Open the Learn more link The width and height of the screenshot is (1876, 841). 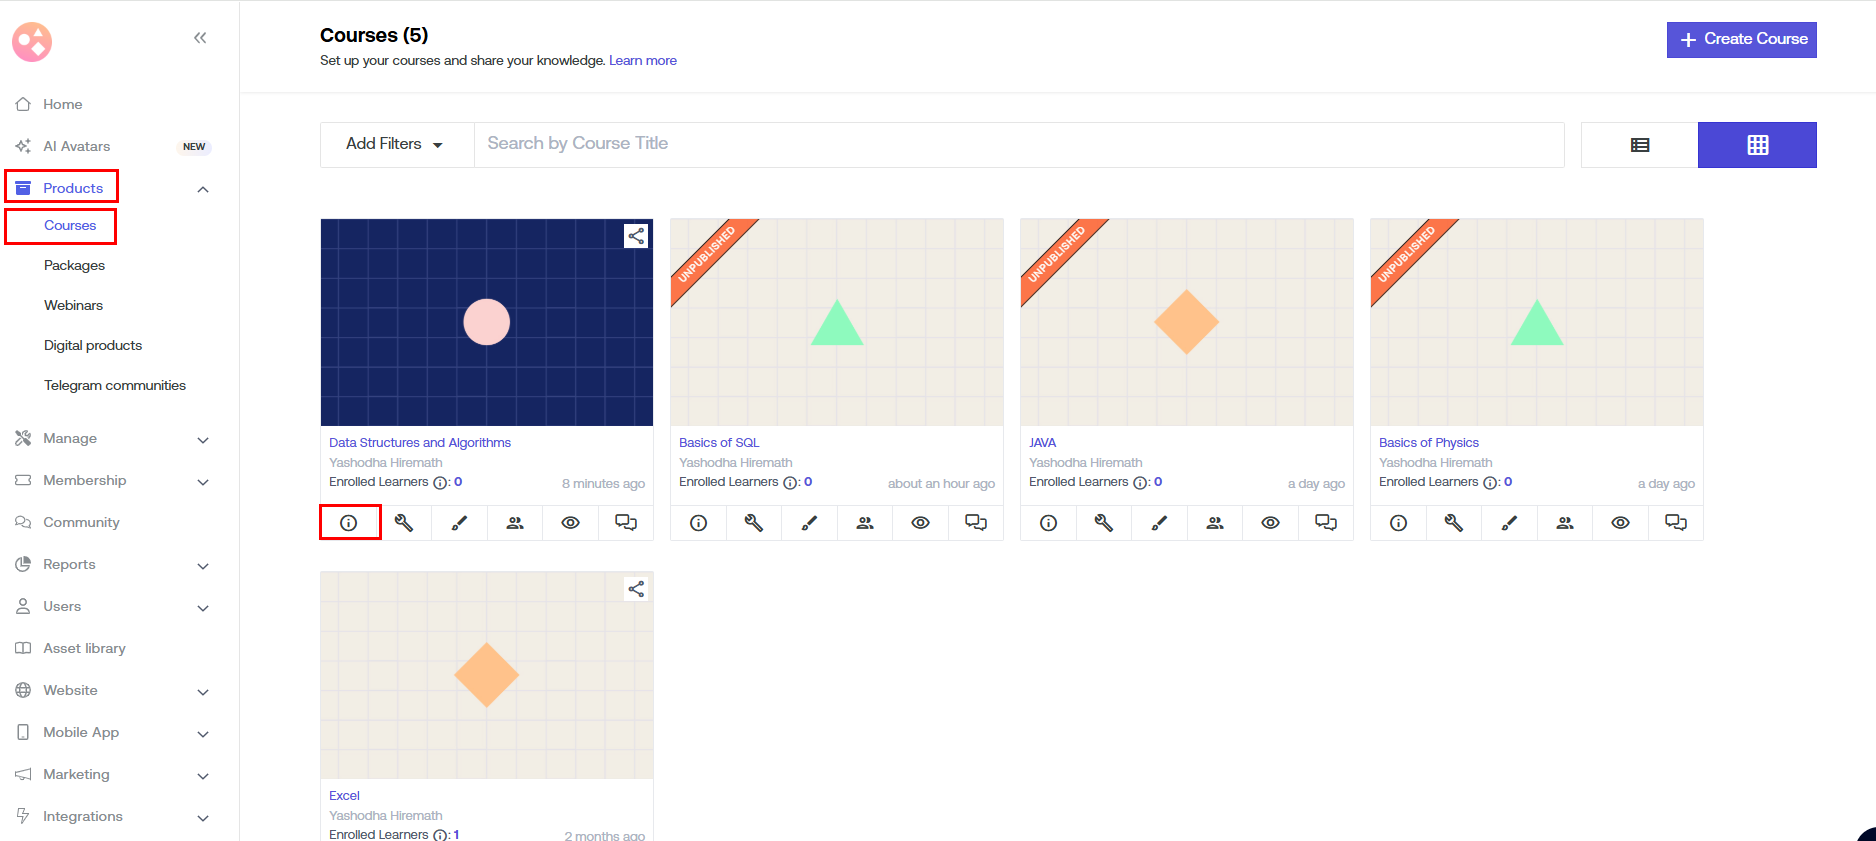click(642, 61)
